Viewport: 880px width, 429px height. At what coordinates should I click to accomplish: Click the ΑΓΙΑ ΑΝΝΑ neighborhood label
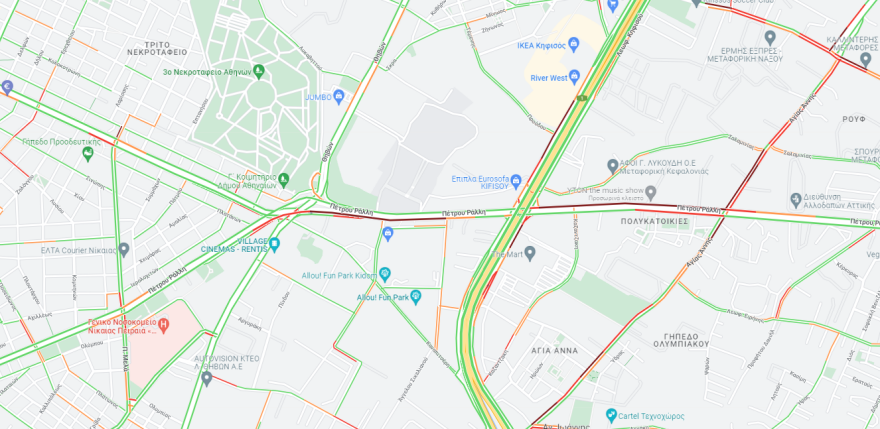coord(554,351)
